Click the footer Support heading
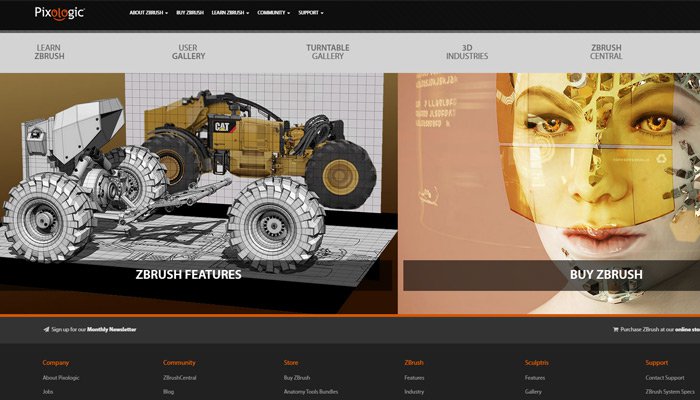This screenshot has height=400, width=700. click(657, 362)
